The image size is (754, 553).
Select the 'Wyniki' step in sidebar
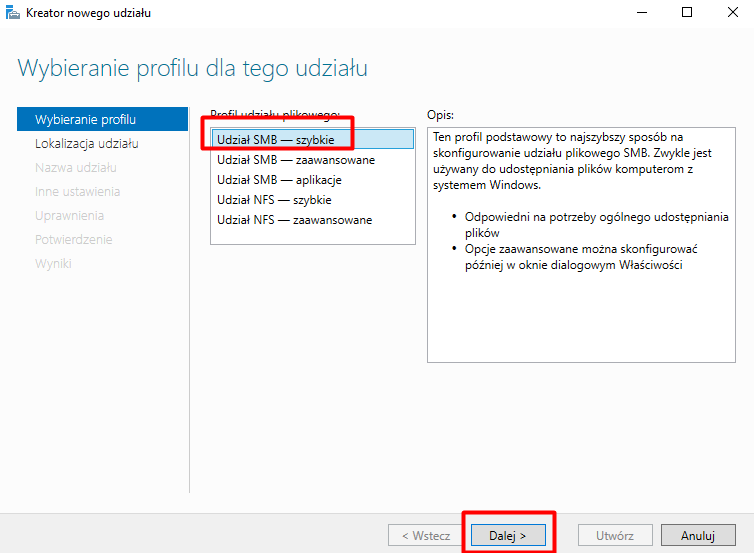pos(54,264)
